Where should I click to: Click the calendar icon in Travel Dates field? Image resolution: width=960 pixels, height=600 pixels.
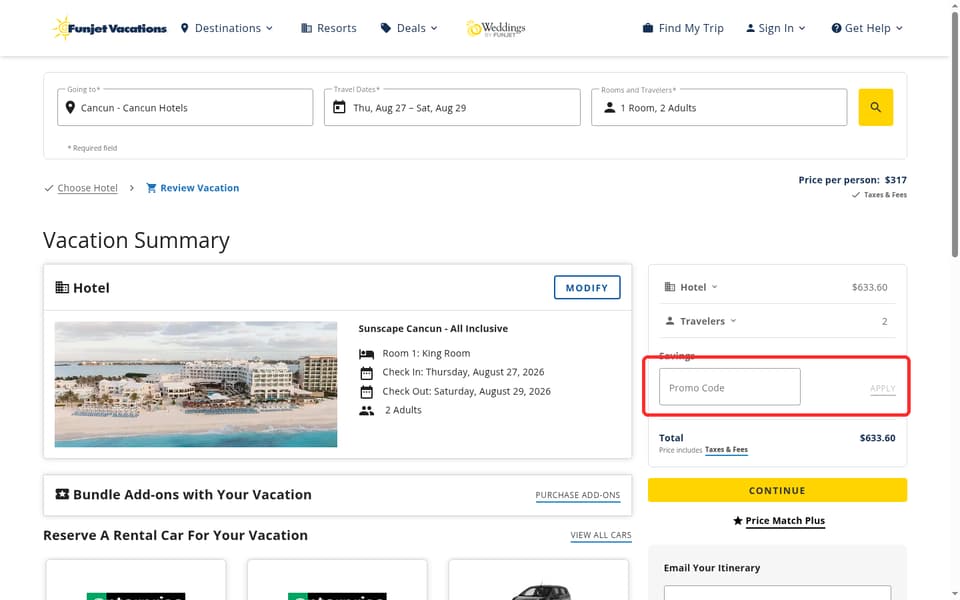click(339, 107)
